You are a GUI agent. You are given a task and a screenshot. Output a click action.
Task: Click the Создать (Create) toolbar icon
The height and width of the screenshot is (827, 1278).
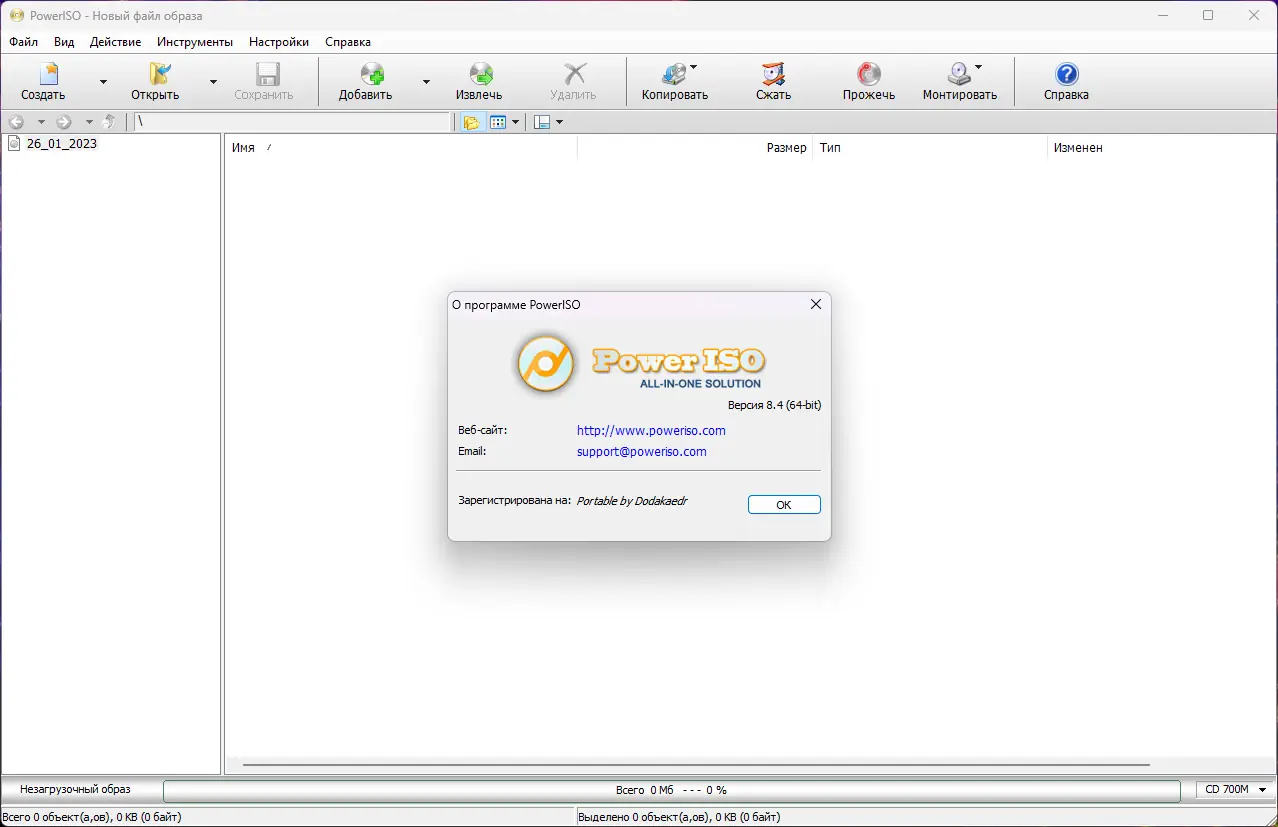pos(47,75)
